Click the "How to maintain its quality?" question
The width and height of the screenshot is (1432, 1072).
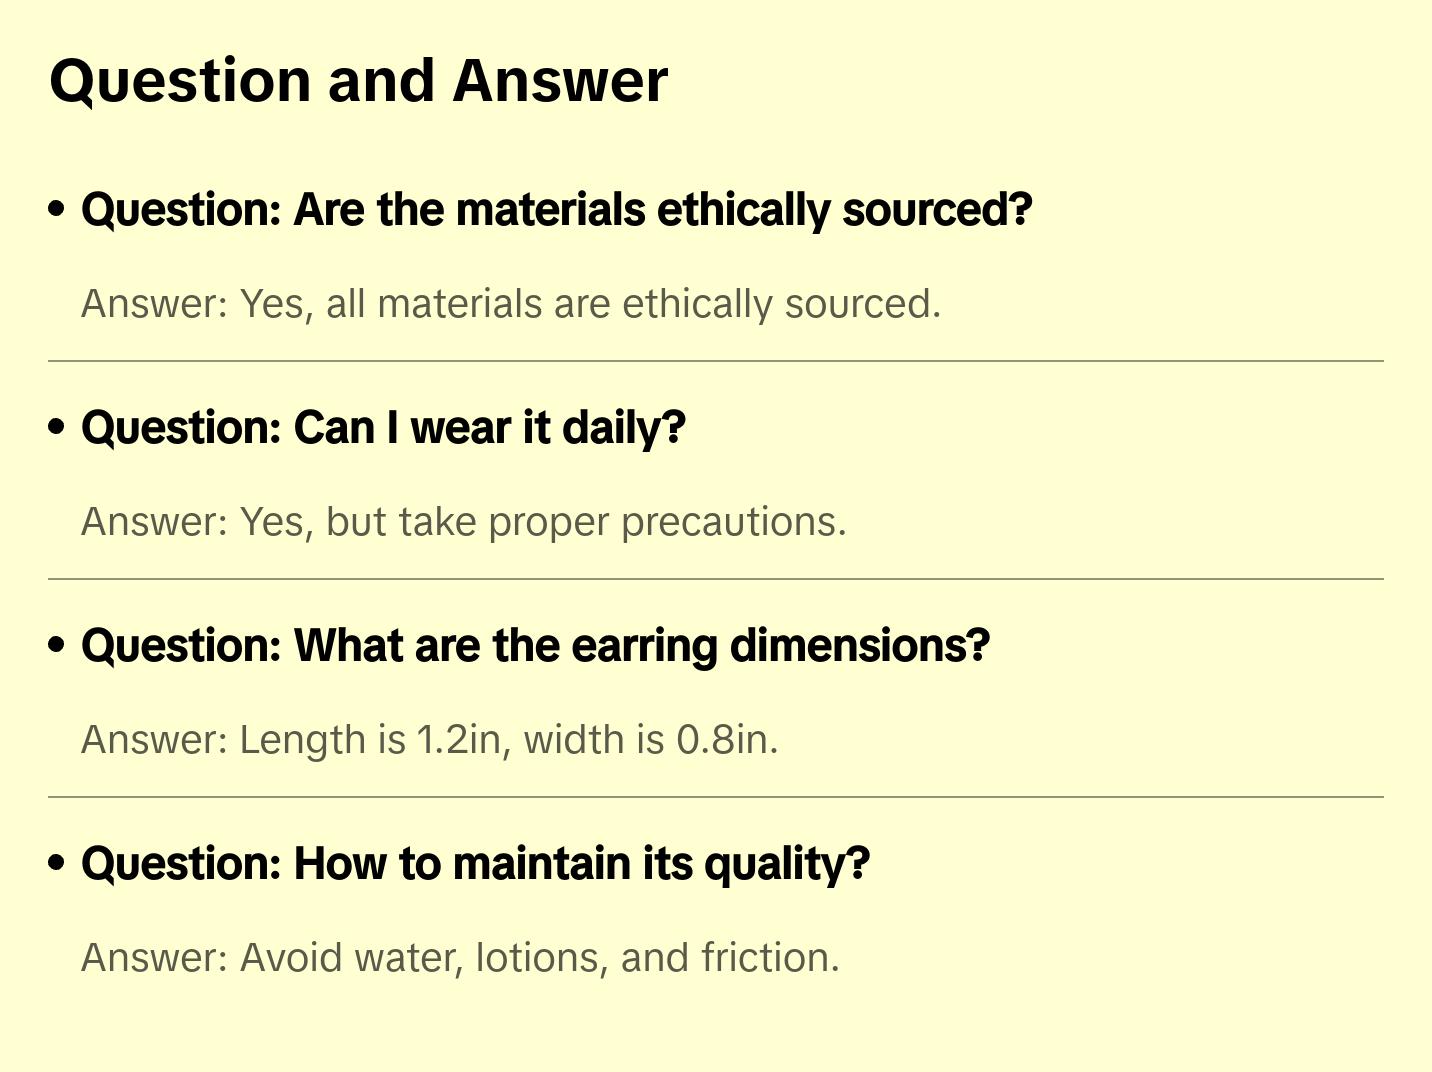click(x=475, y=864)
